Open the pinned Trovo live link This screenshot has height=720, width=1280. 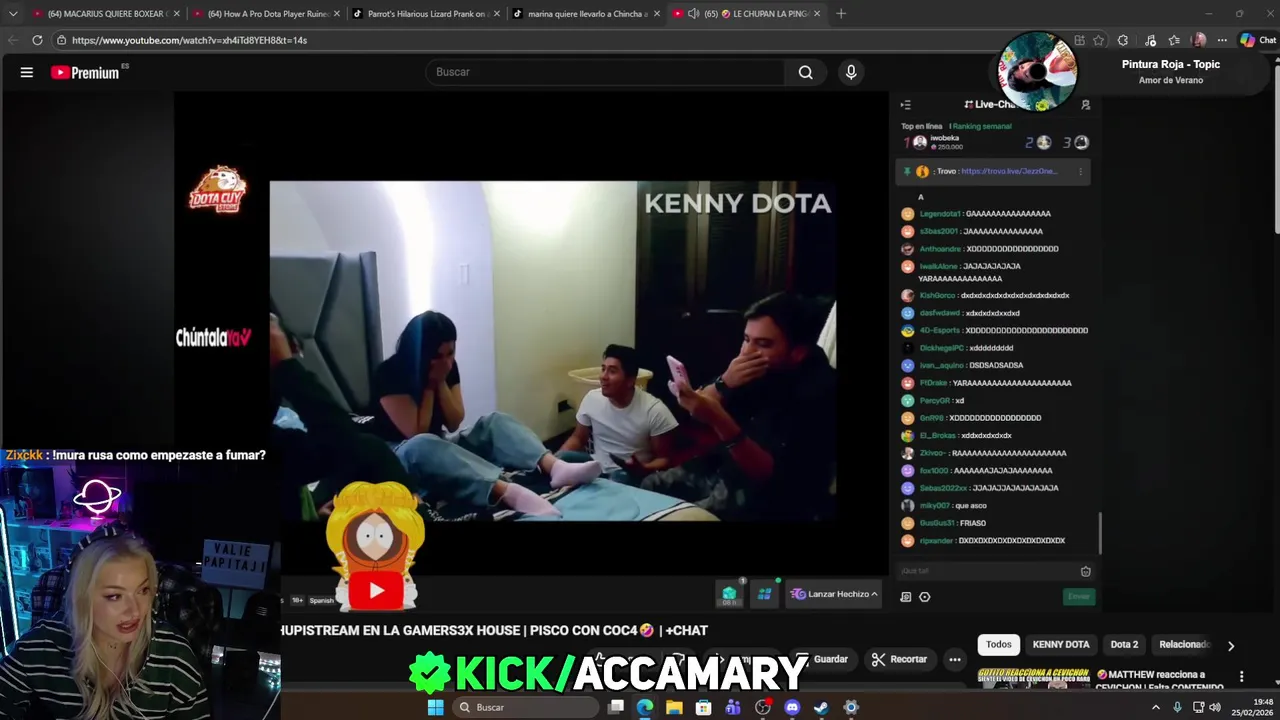click(x=1008, y=171)
